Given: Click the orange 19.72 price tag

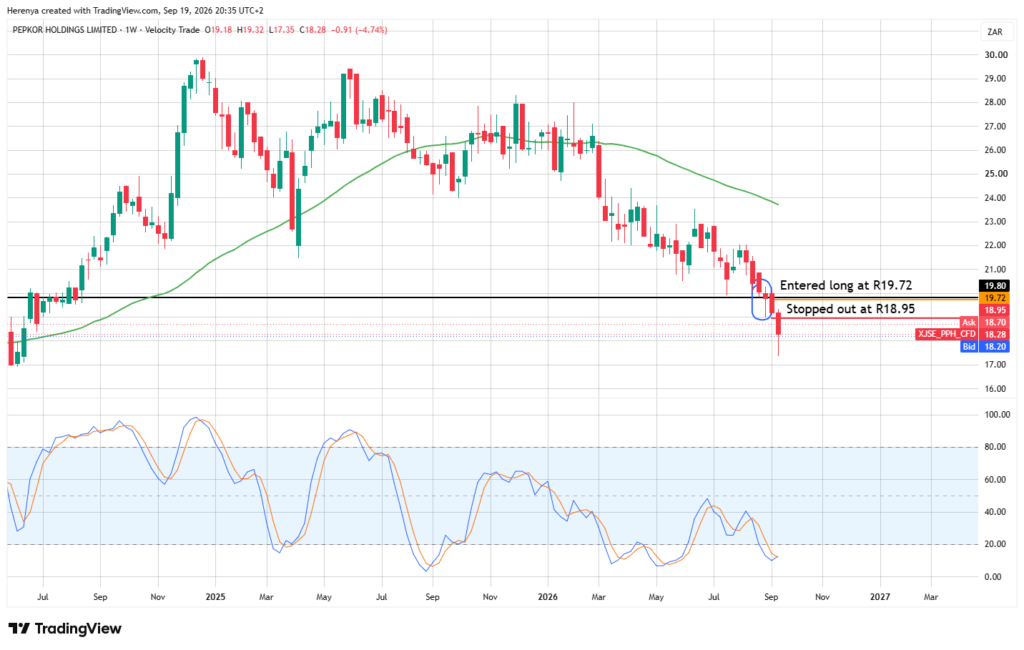Looking at the screenshot, I should 995,298.
